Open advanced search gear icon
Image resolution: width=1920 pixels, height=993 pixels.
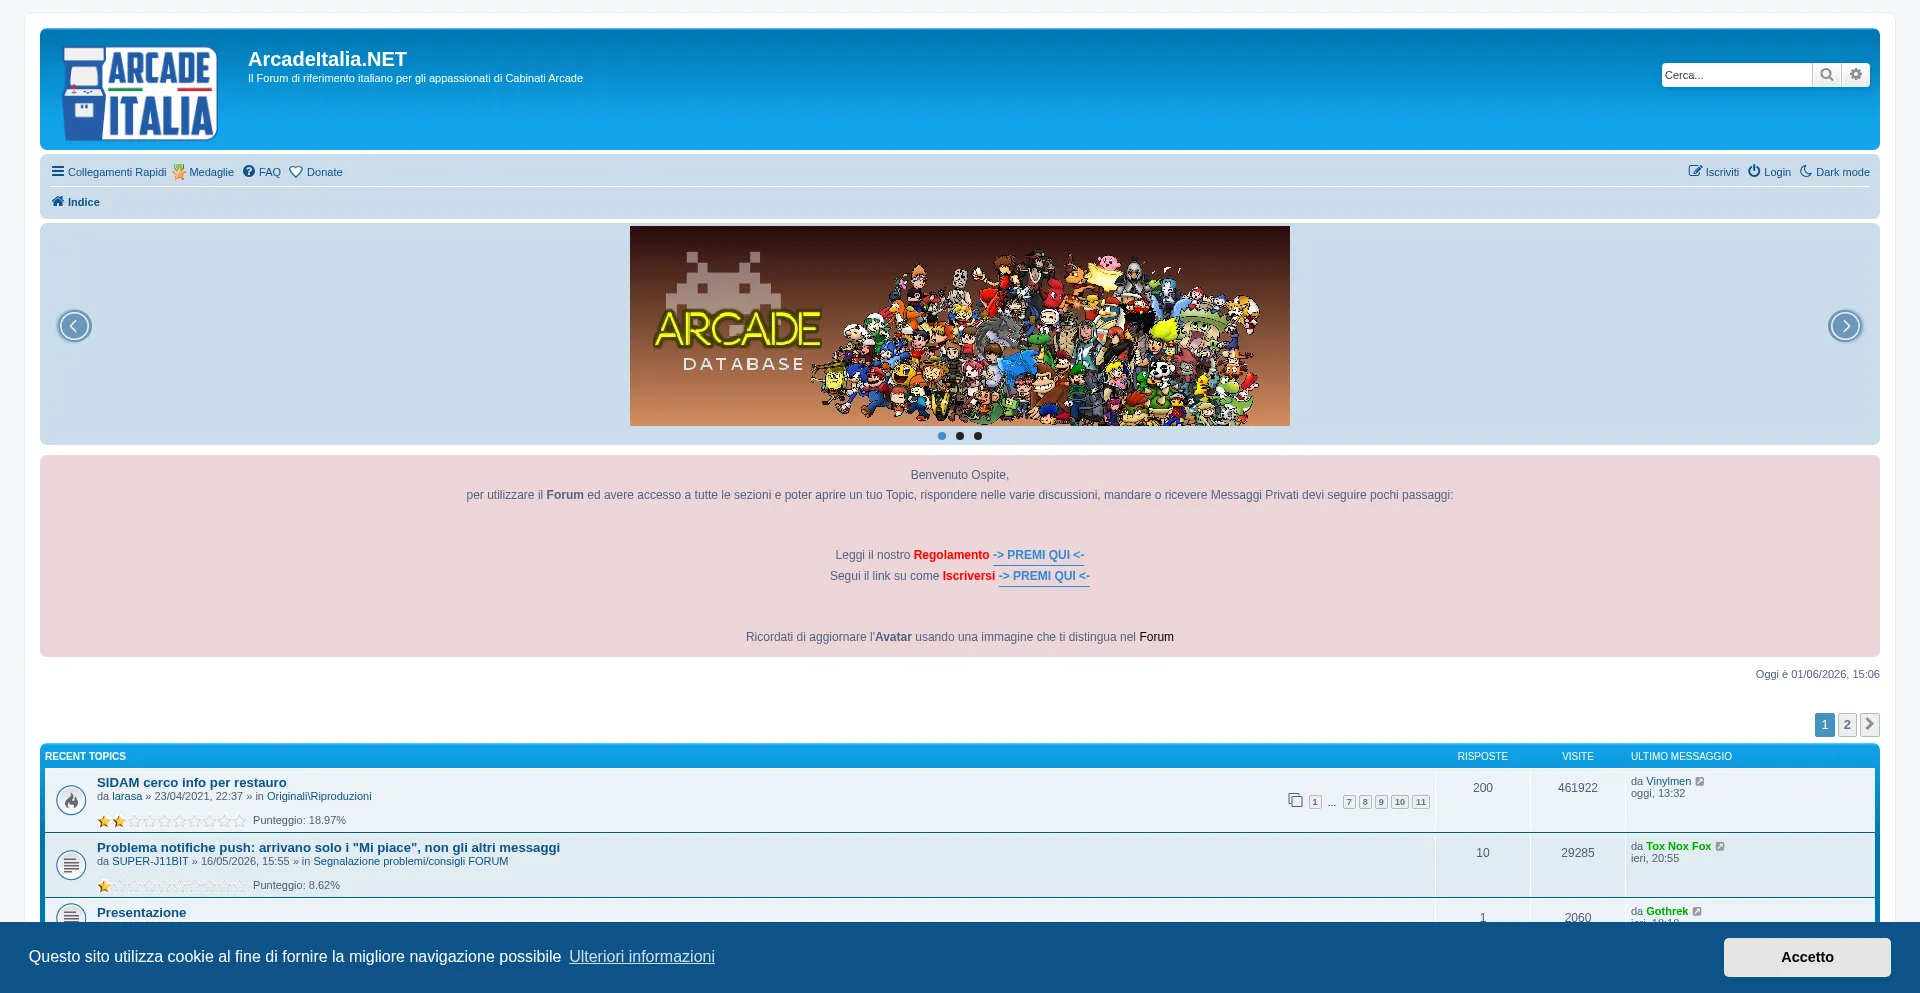(1856, 75)
